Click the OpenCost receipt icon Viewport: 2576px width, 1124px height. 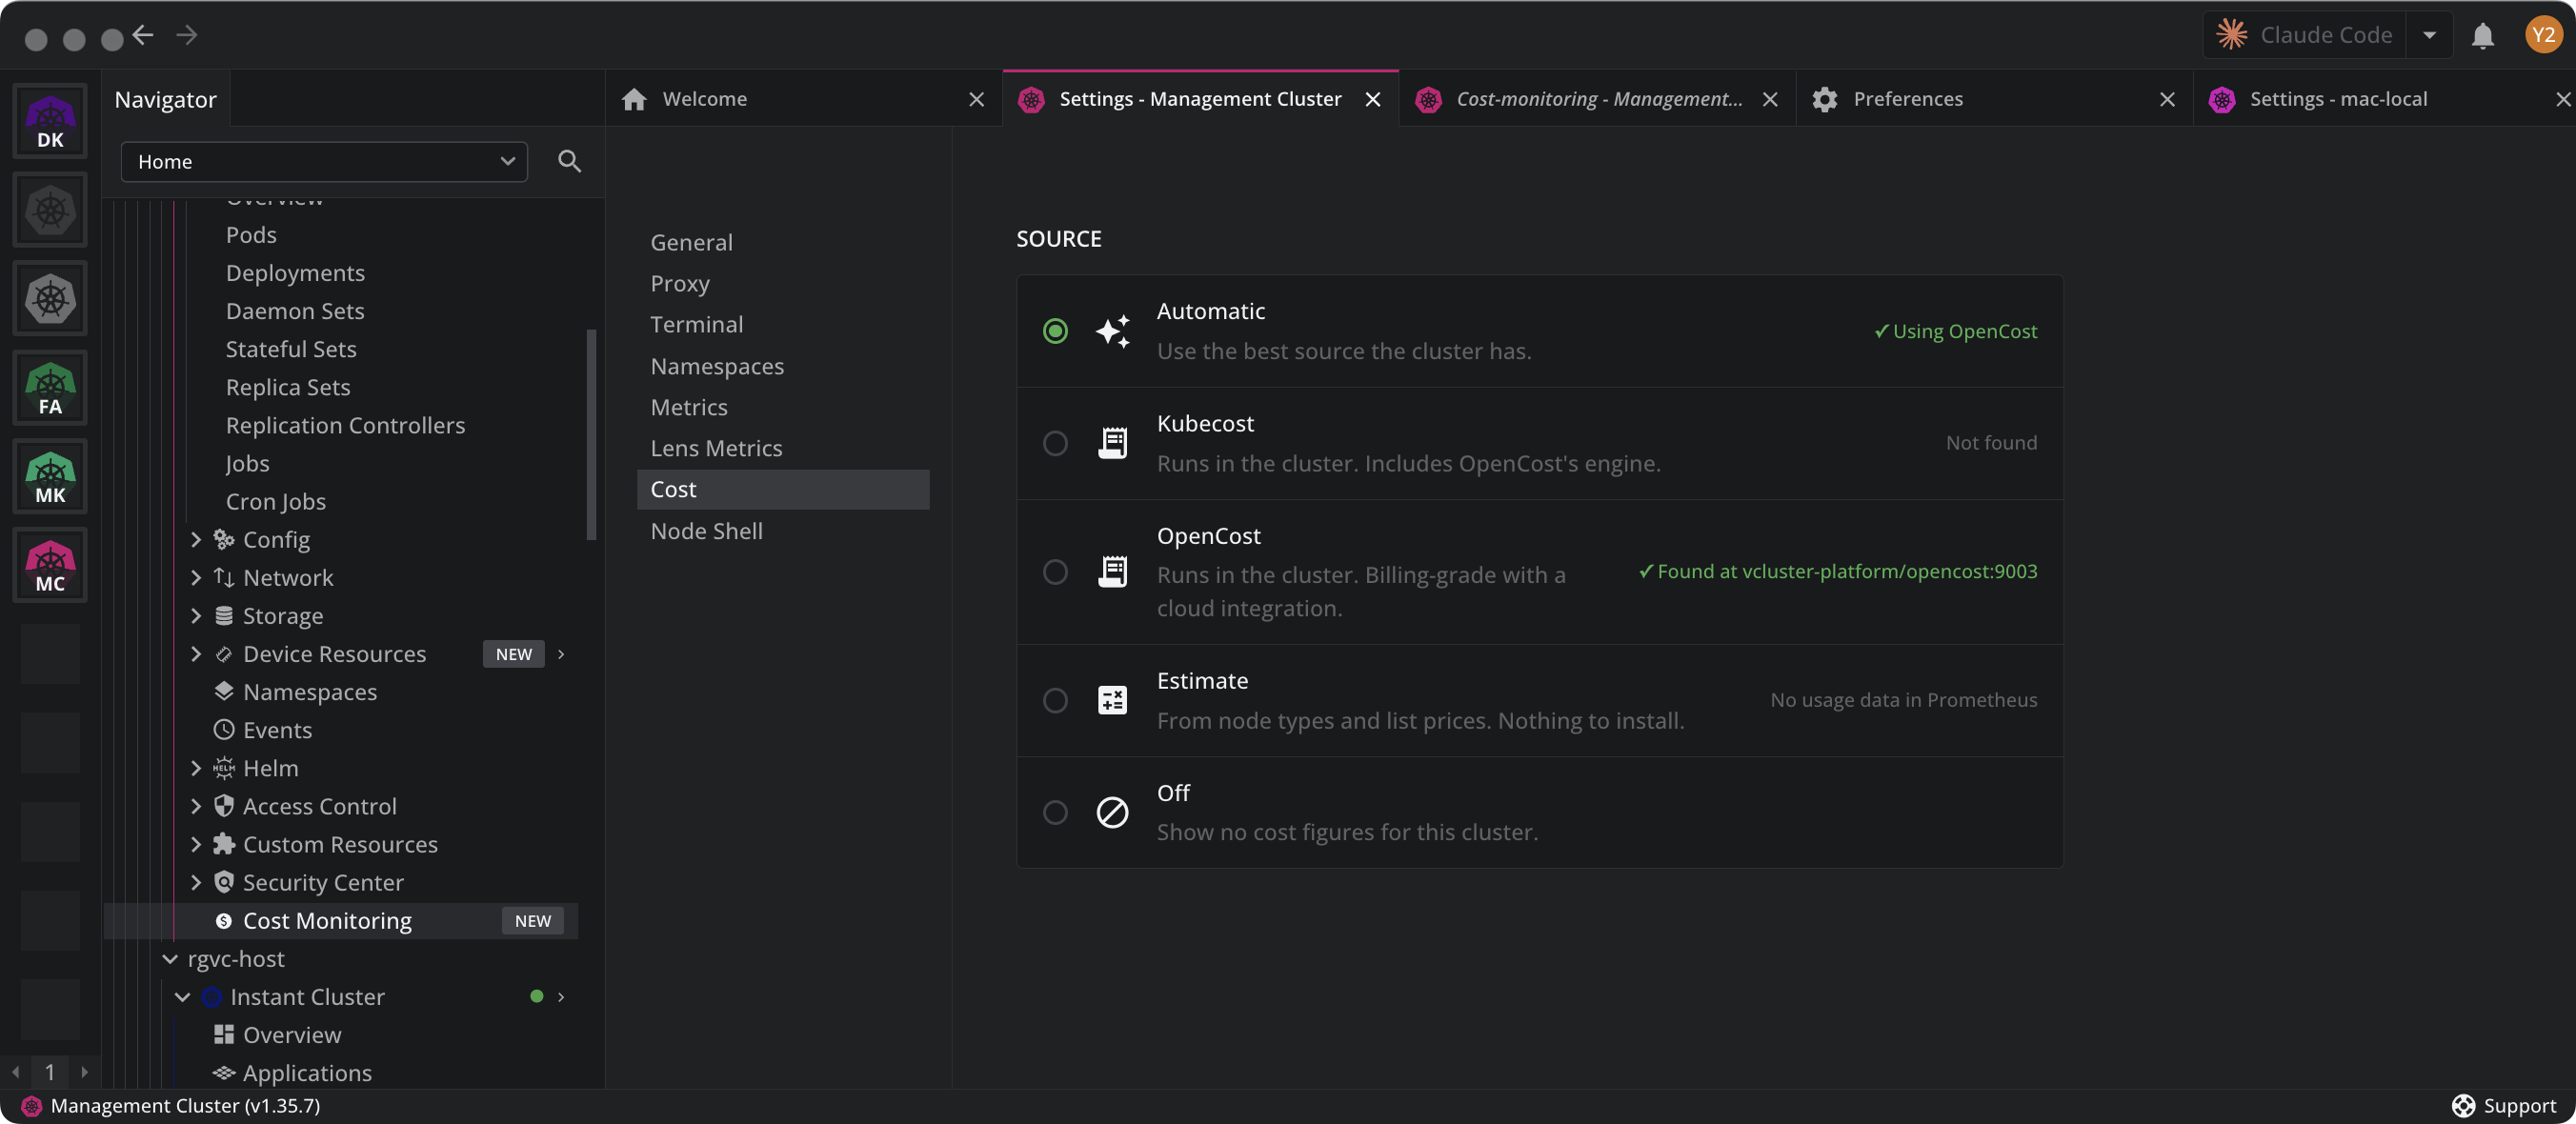click(x=1112, y=572)
